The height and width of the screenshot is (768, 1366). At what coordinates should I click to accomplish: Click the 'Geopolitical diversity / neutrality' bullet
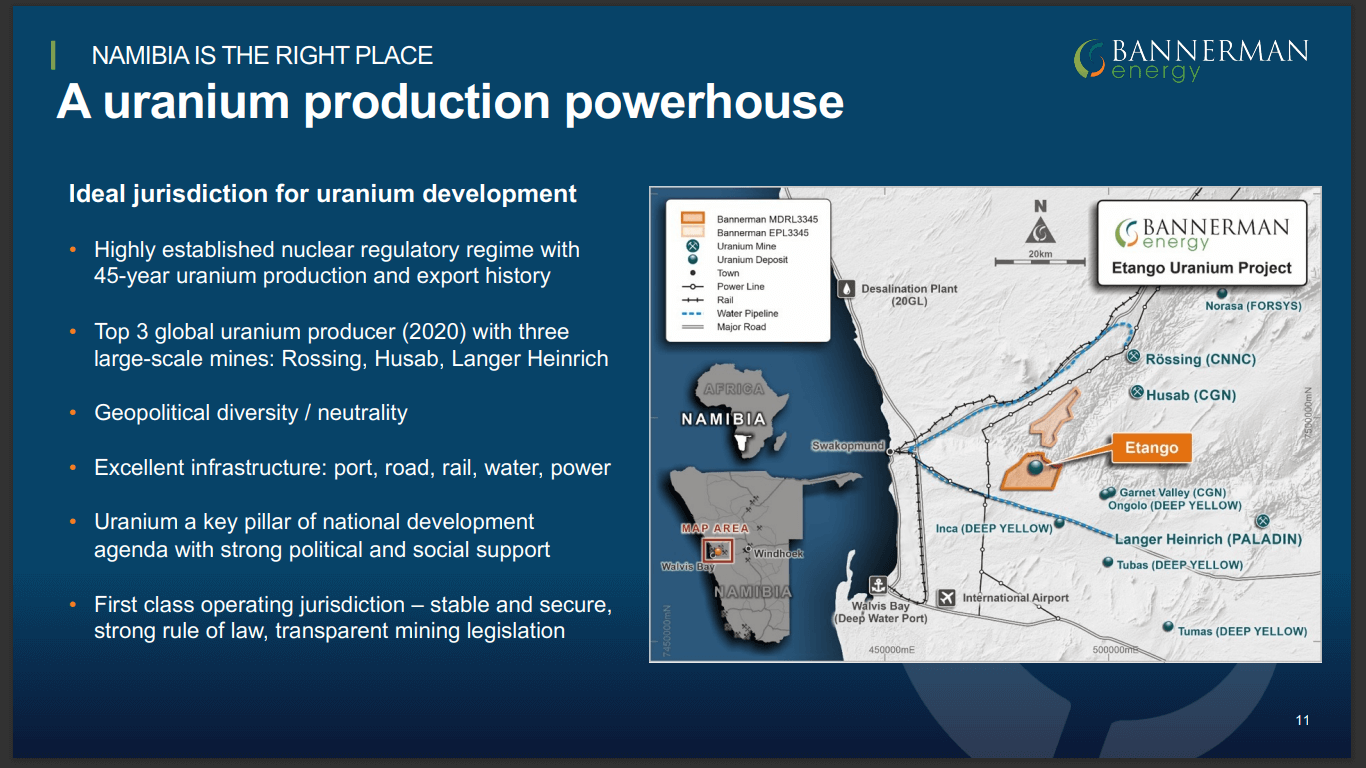251,413
